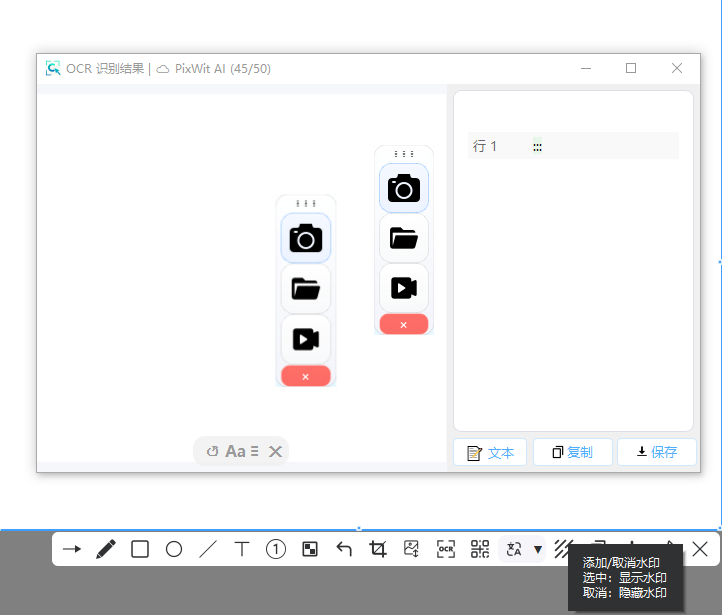The width and height of the screenshot is (722, 615).
Task: Undo the last annotation
Action: tap(344, 549)
